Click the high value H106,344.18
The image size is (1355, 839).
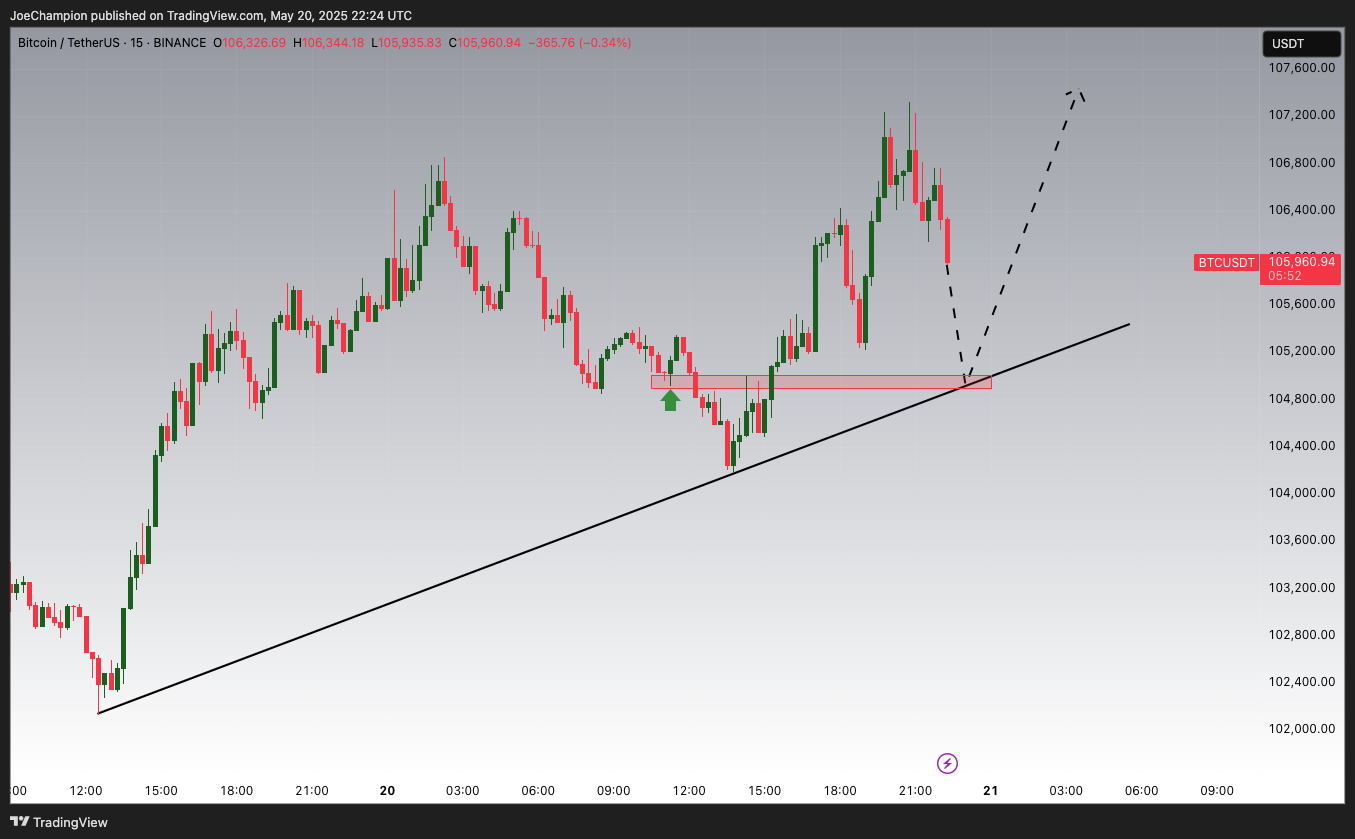coord(328,43)
